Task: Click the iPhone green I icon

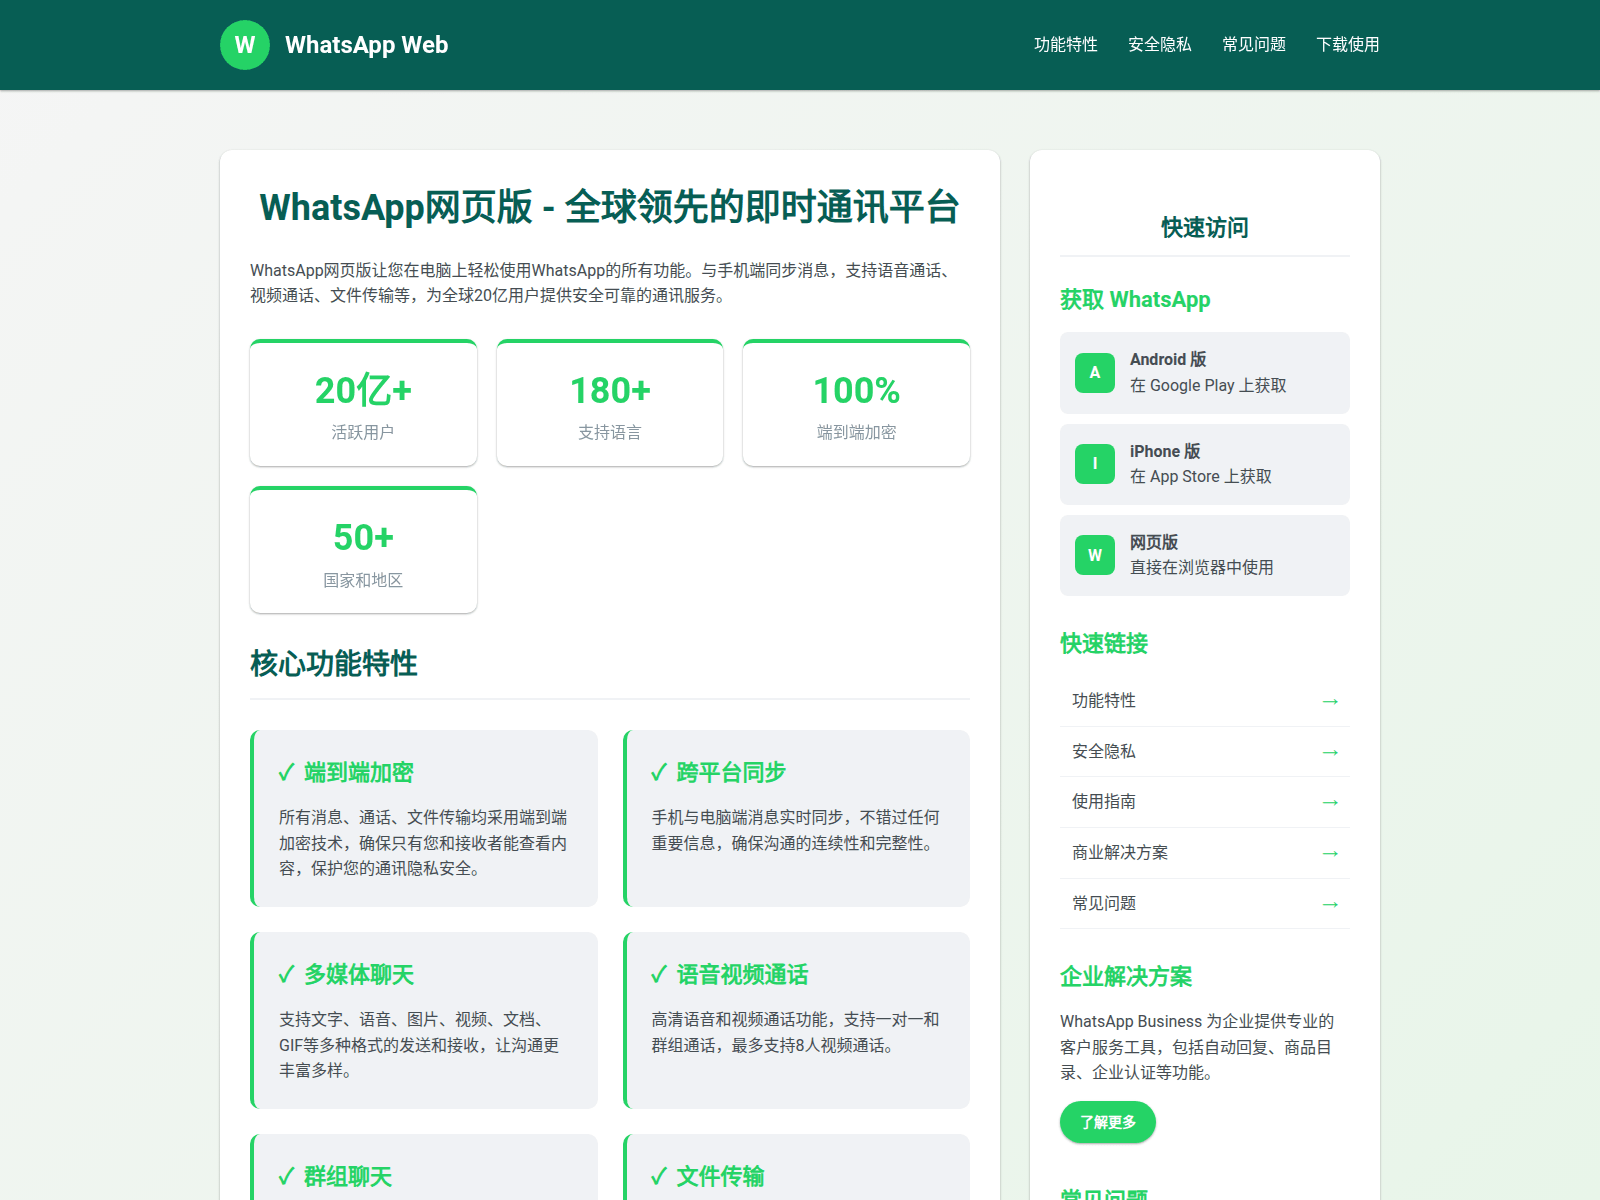Action: point(1095,464)
